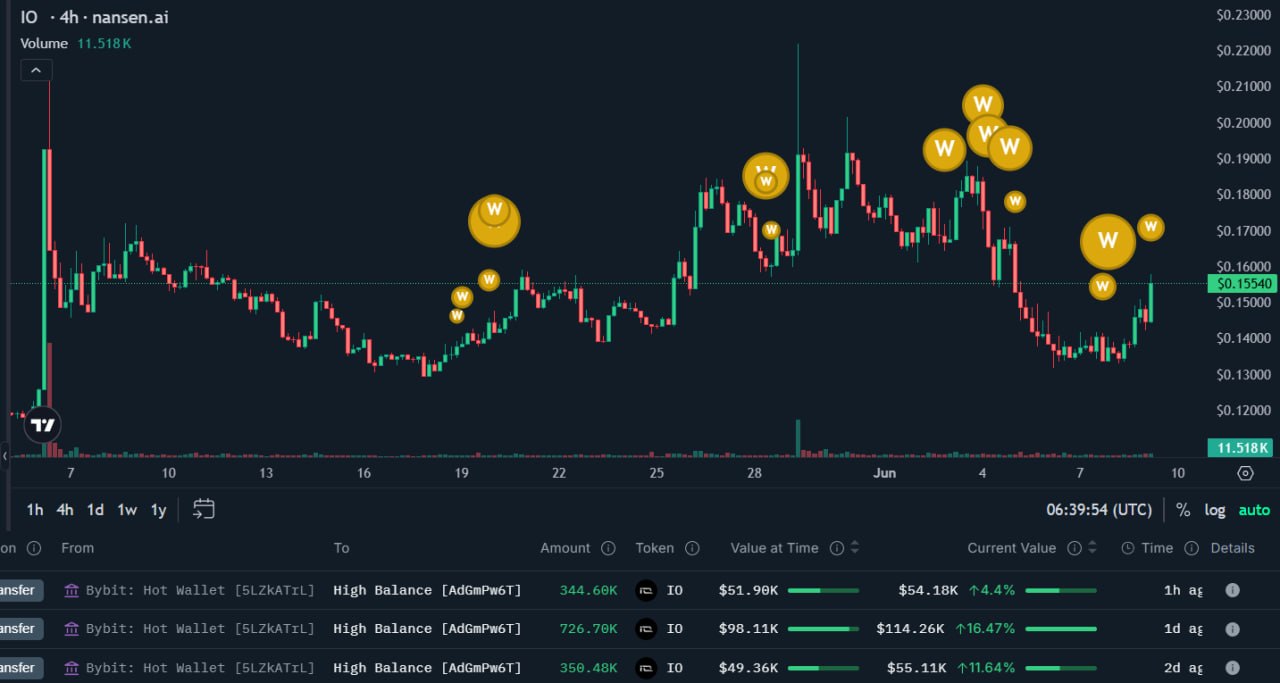Open the TradingView logo link
1280x683 pixels.
point(42,425)
